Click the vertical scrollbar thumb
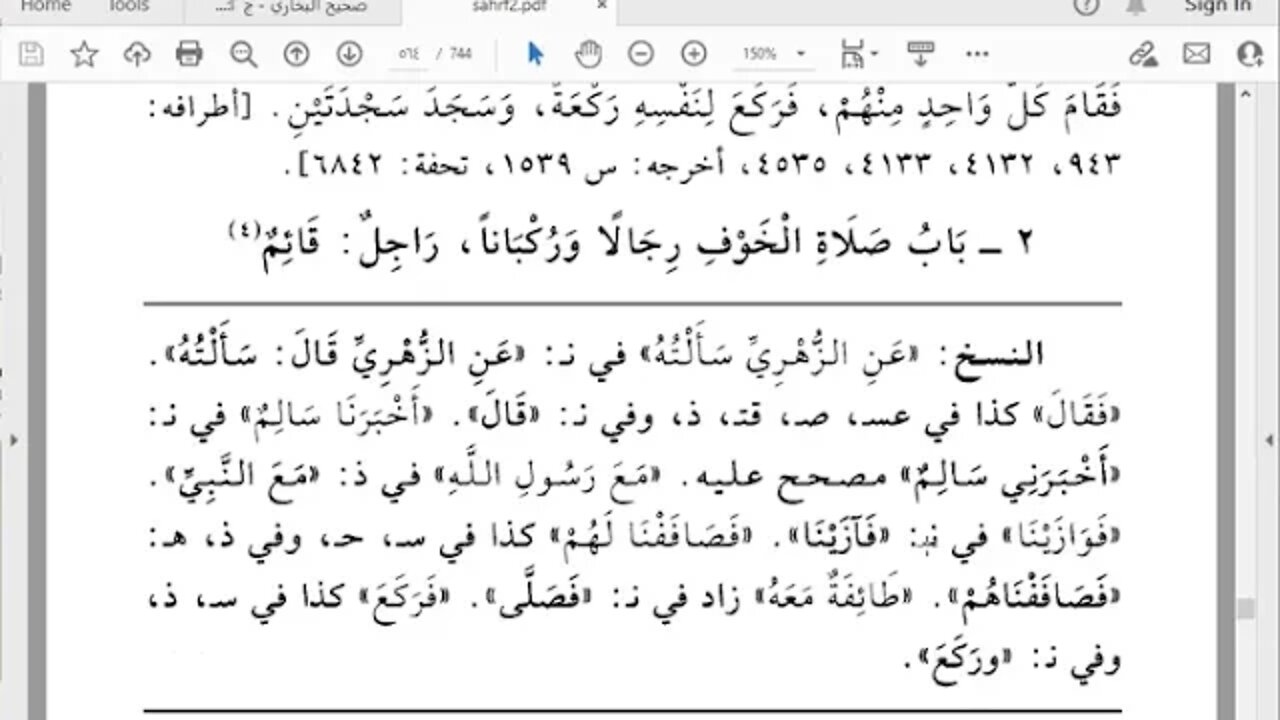Image resolution: width=1280 pixels, height=720 pixels. point(1245,609)
